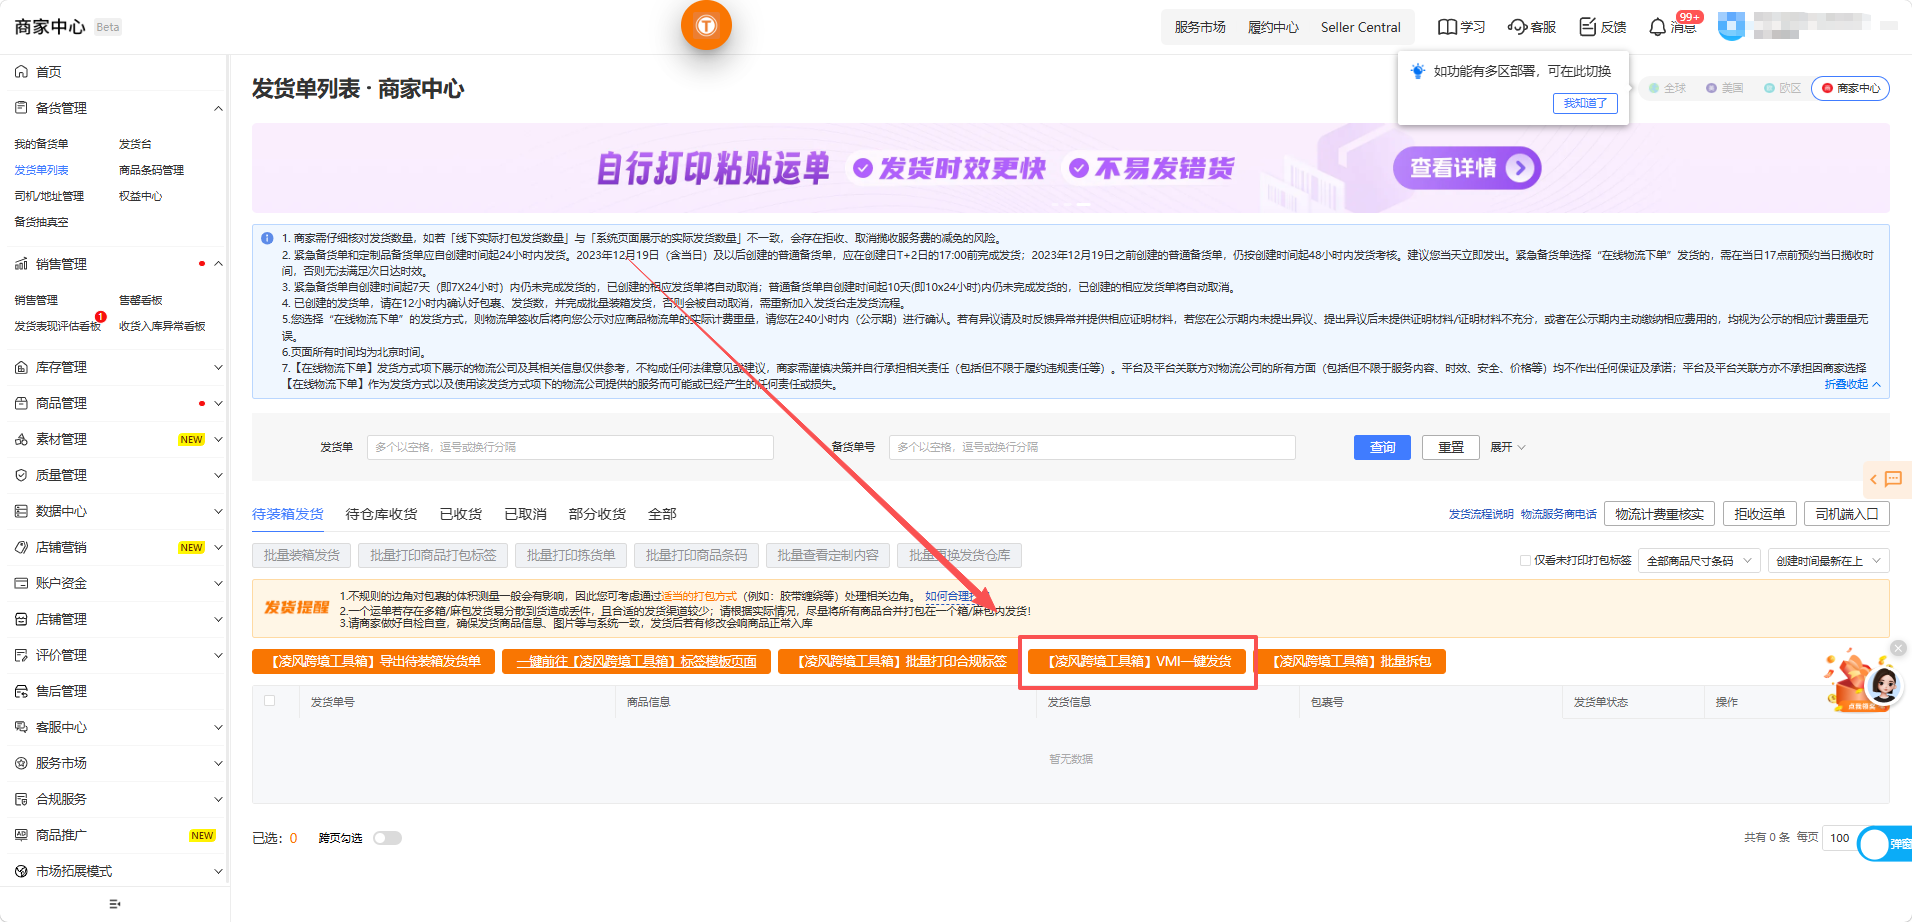
Task: Click the 账户资金 card icon
Action: (x=21, y=584)
